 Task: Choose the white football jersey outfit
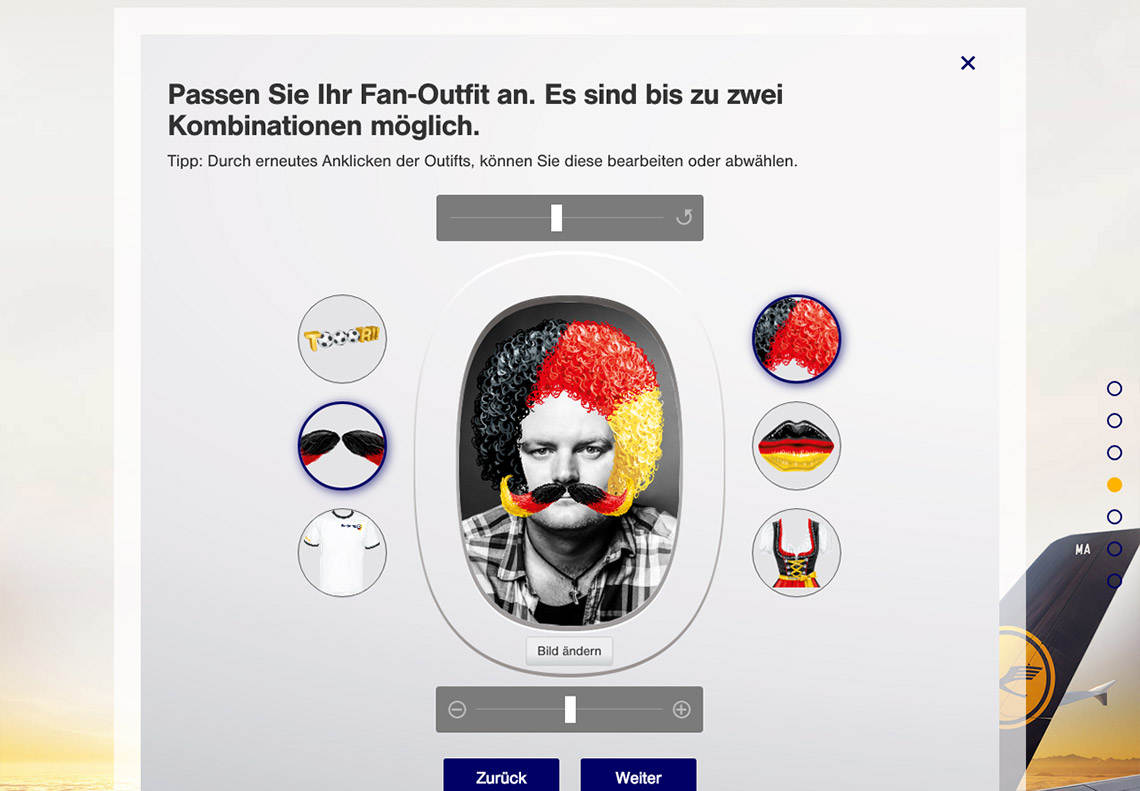tap(342, 553)
